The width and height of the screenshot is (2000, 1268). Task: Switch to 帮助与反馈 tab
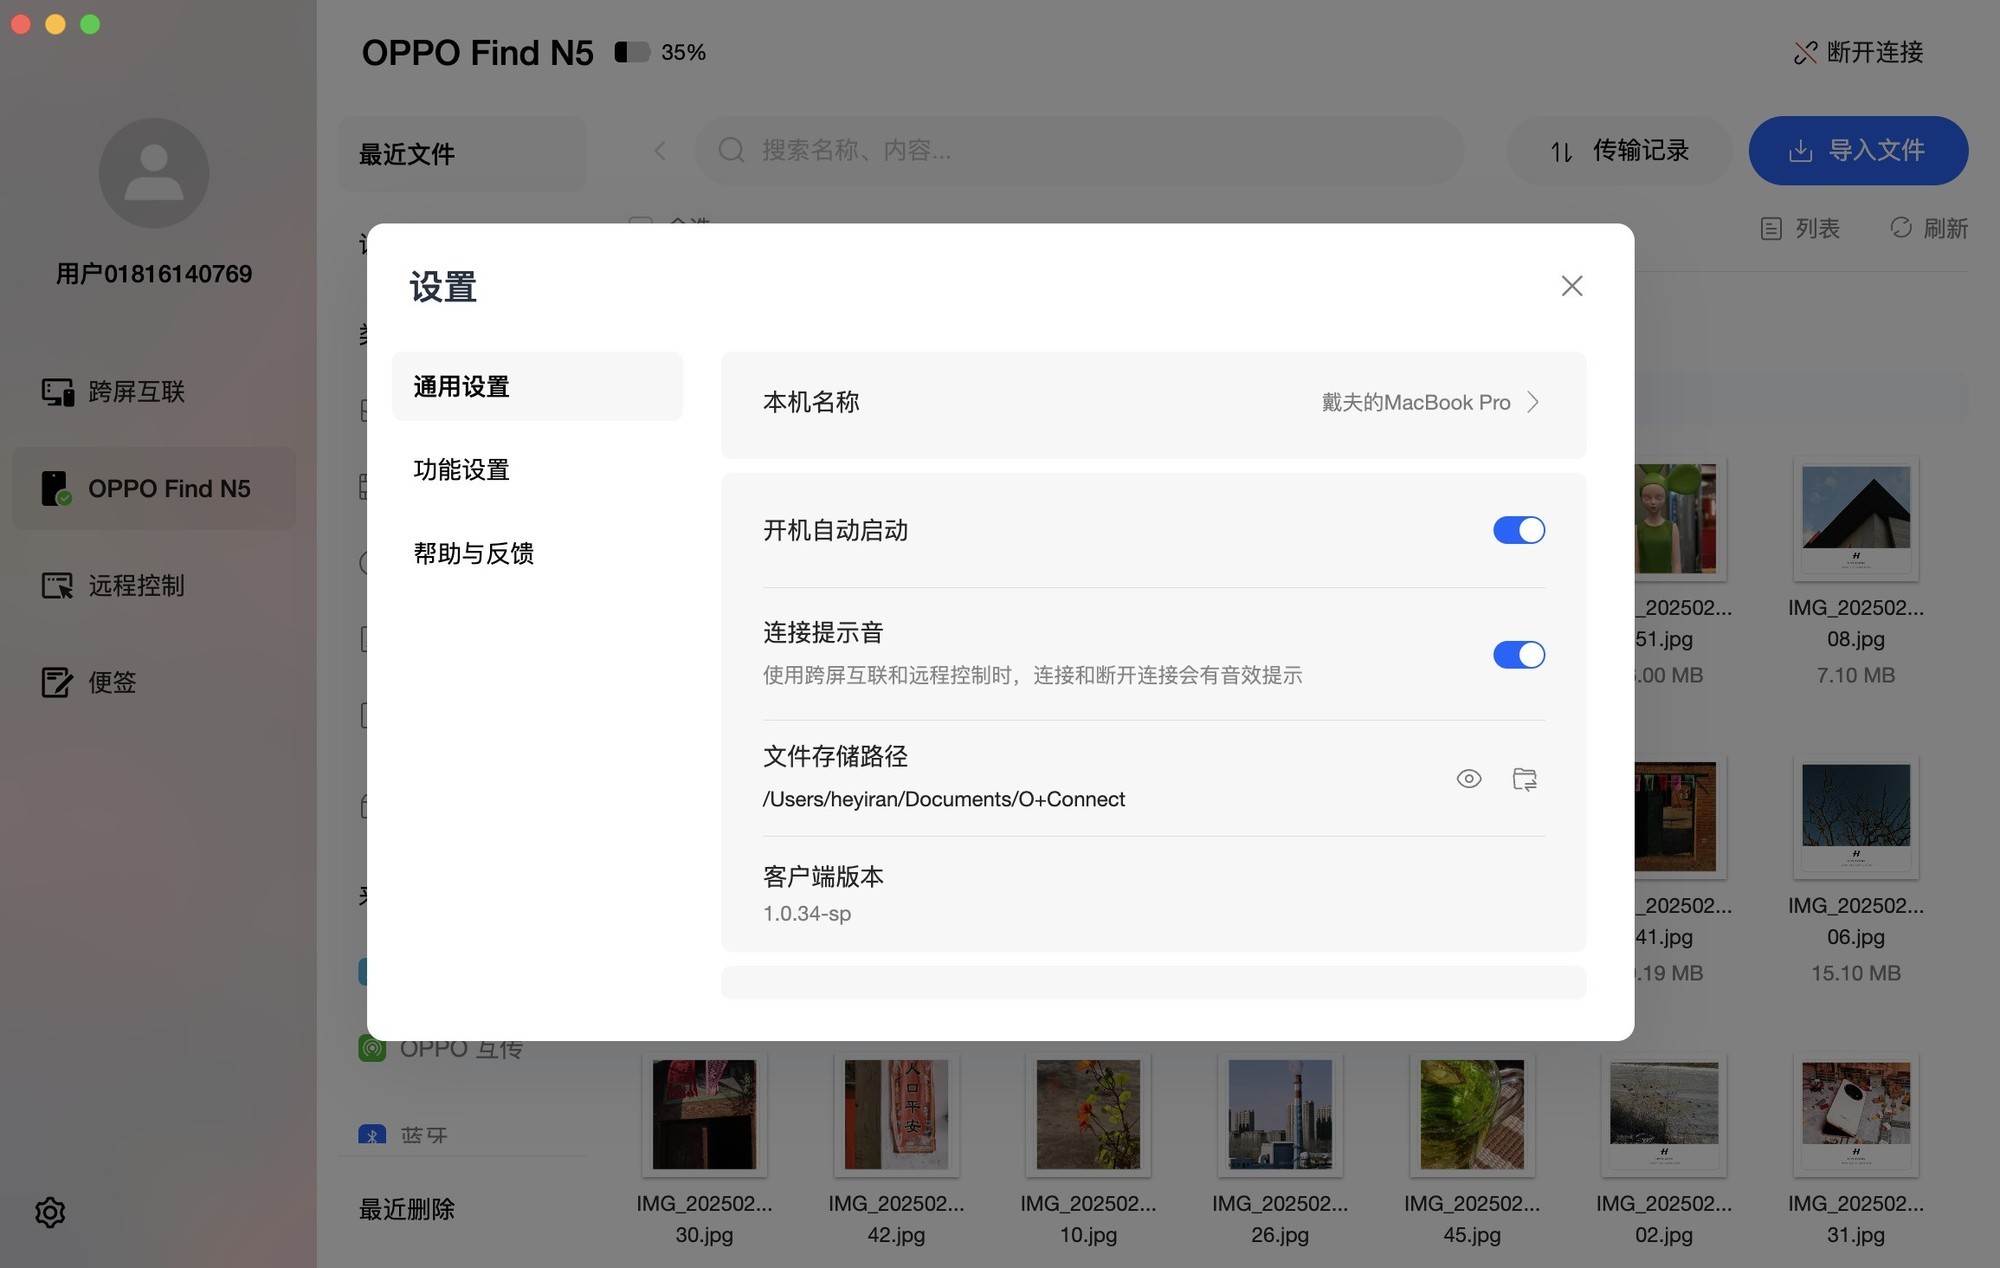pos(473,553)
